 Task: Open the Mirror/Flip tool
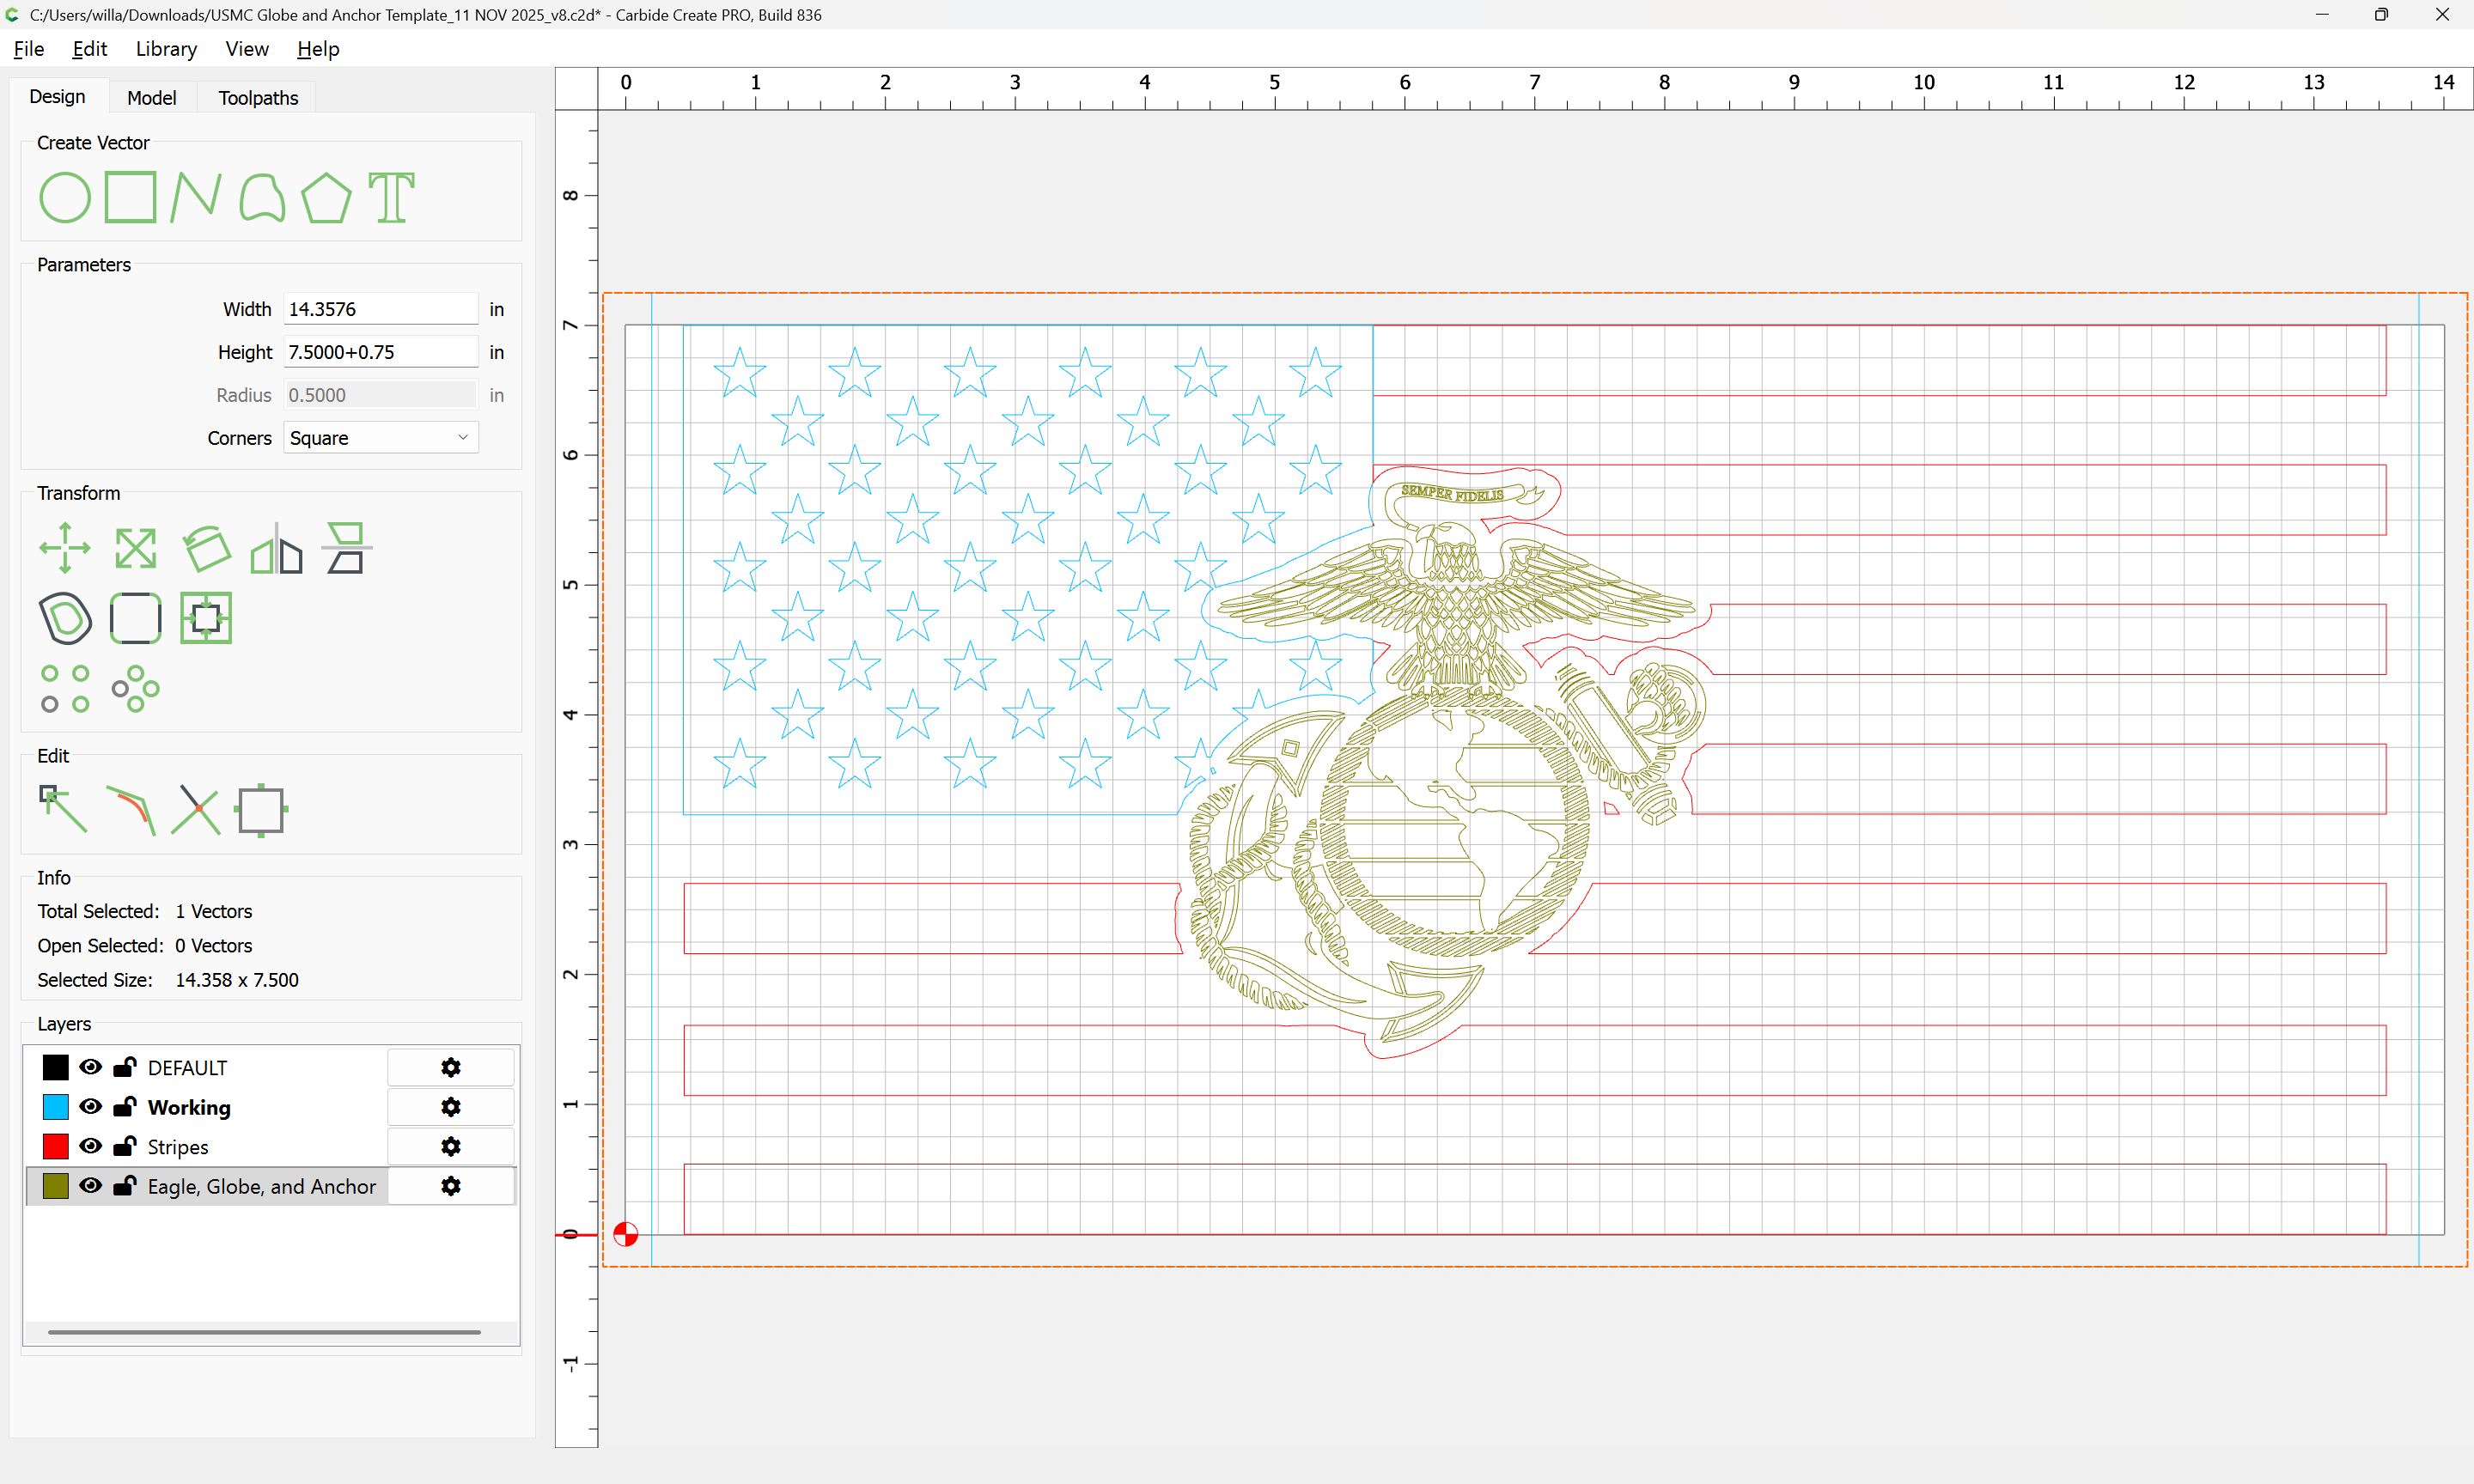click(276, 548)
